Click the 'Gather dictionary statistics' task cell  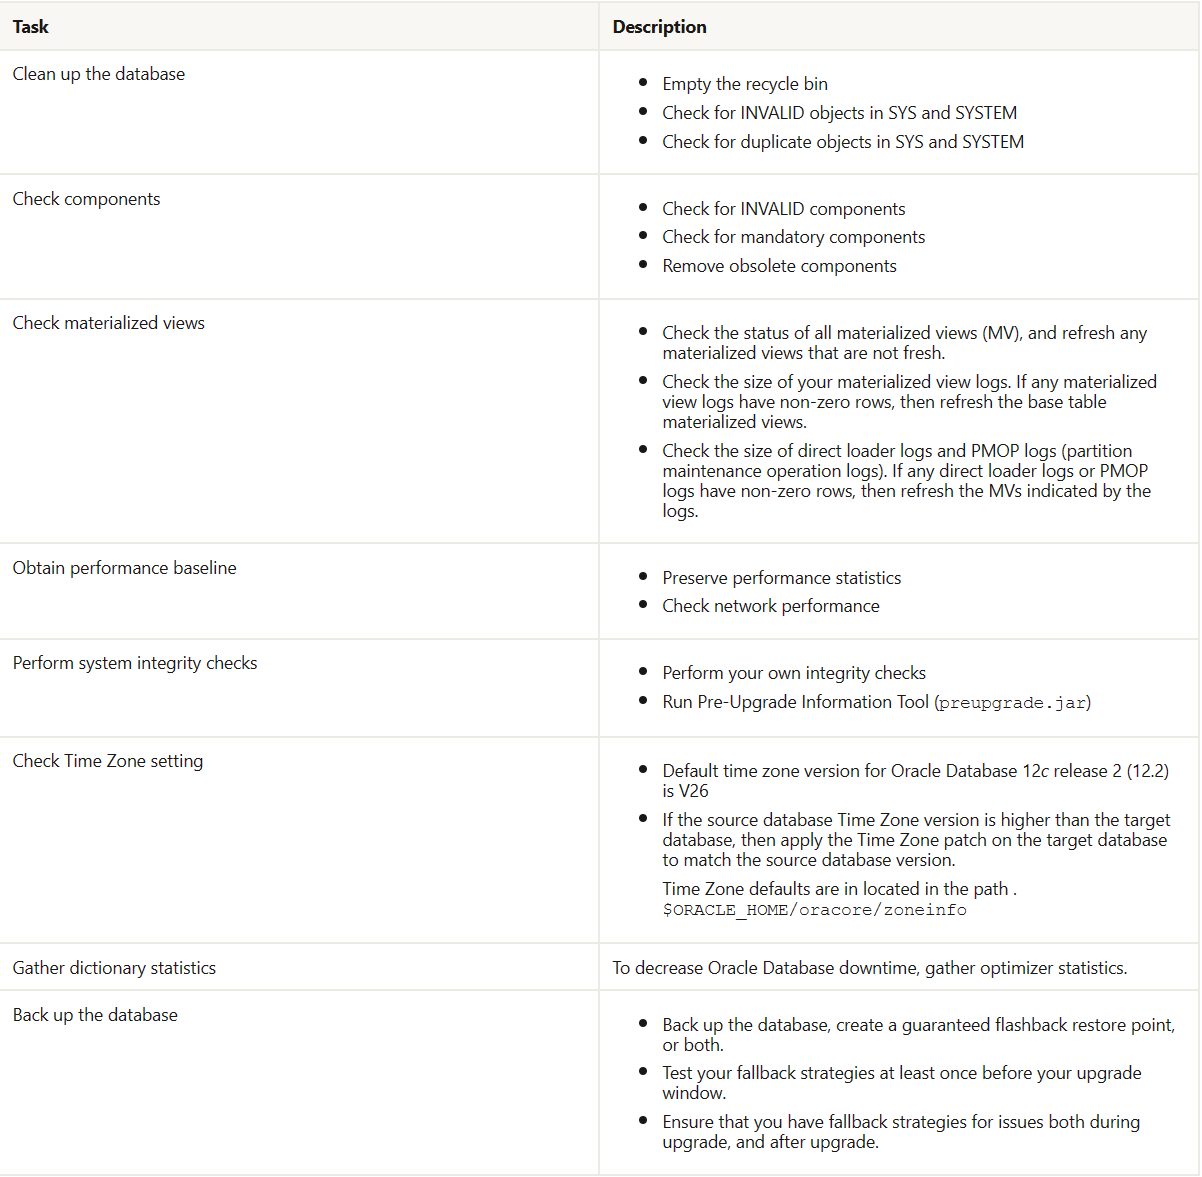click(114, 968)
